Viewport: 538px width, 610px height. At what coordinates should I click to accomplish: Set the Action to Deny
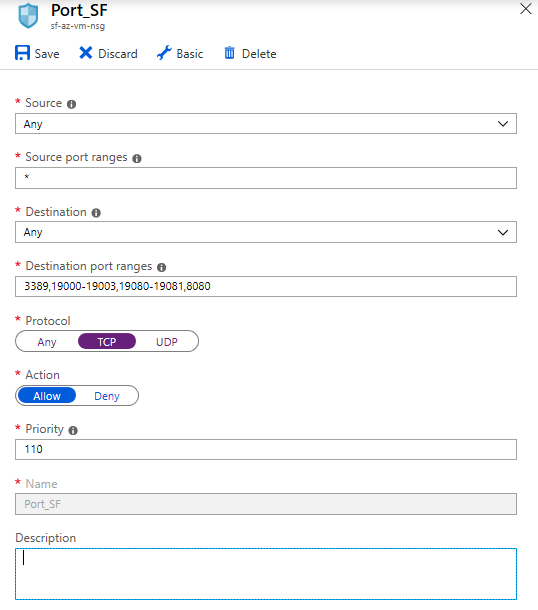[107, 396]
